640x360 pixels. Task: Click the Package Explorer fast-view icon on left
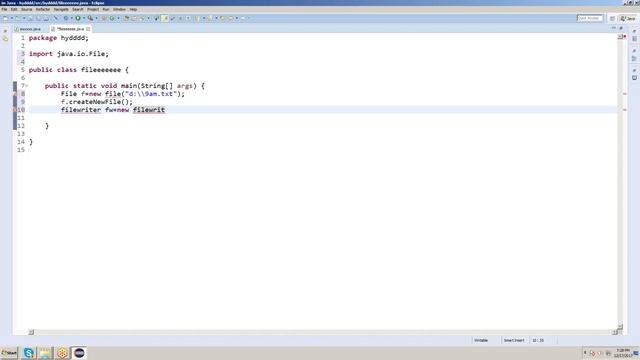coord(5,39)
